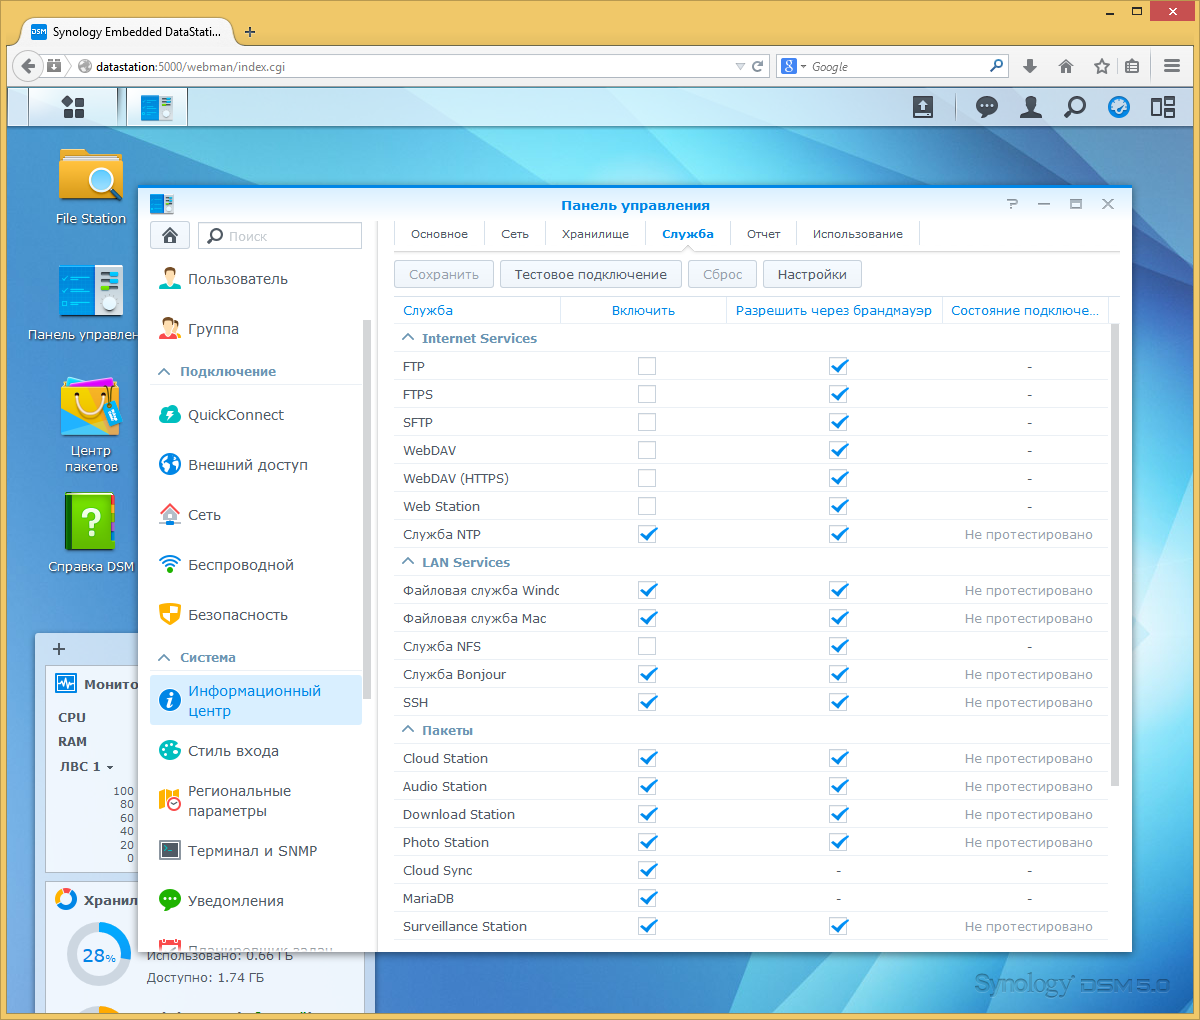Open a new browser tab
This screenshot has width=1200, height=1020.
tap(250, 31)
